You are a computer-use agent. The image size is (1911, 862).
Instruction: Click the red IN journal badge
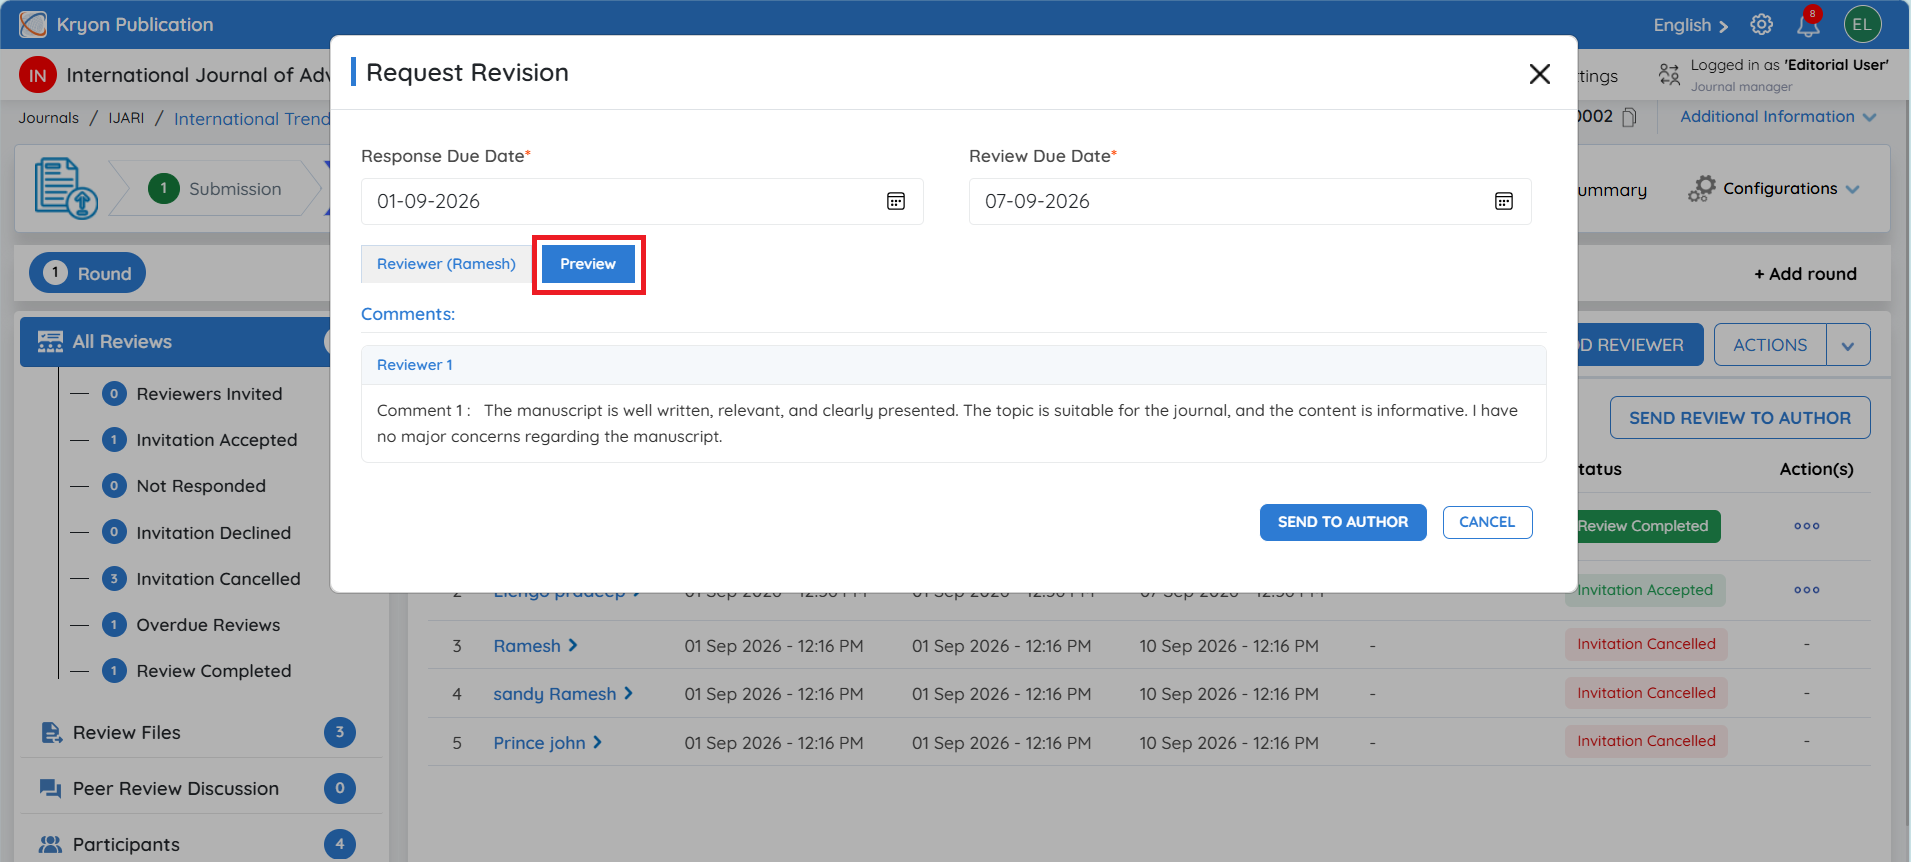tap(38, 75)
